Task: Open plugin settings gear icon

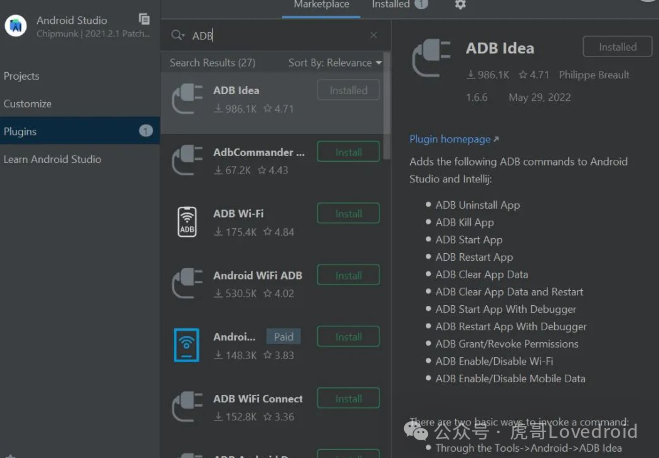Action: [460, 5]
